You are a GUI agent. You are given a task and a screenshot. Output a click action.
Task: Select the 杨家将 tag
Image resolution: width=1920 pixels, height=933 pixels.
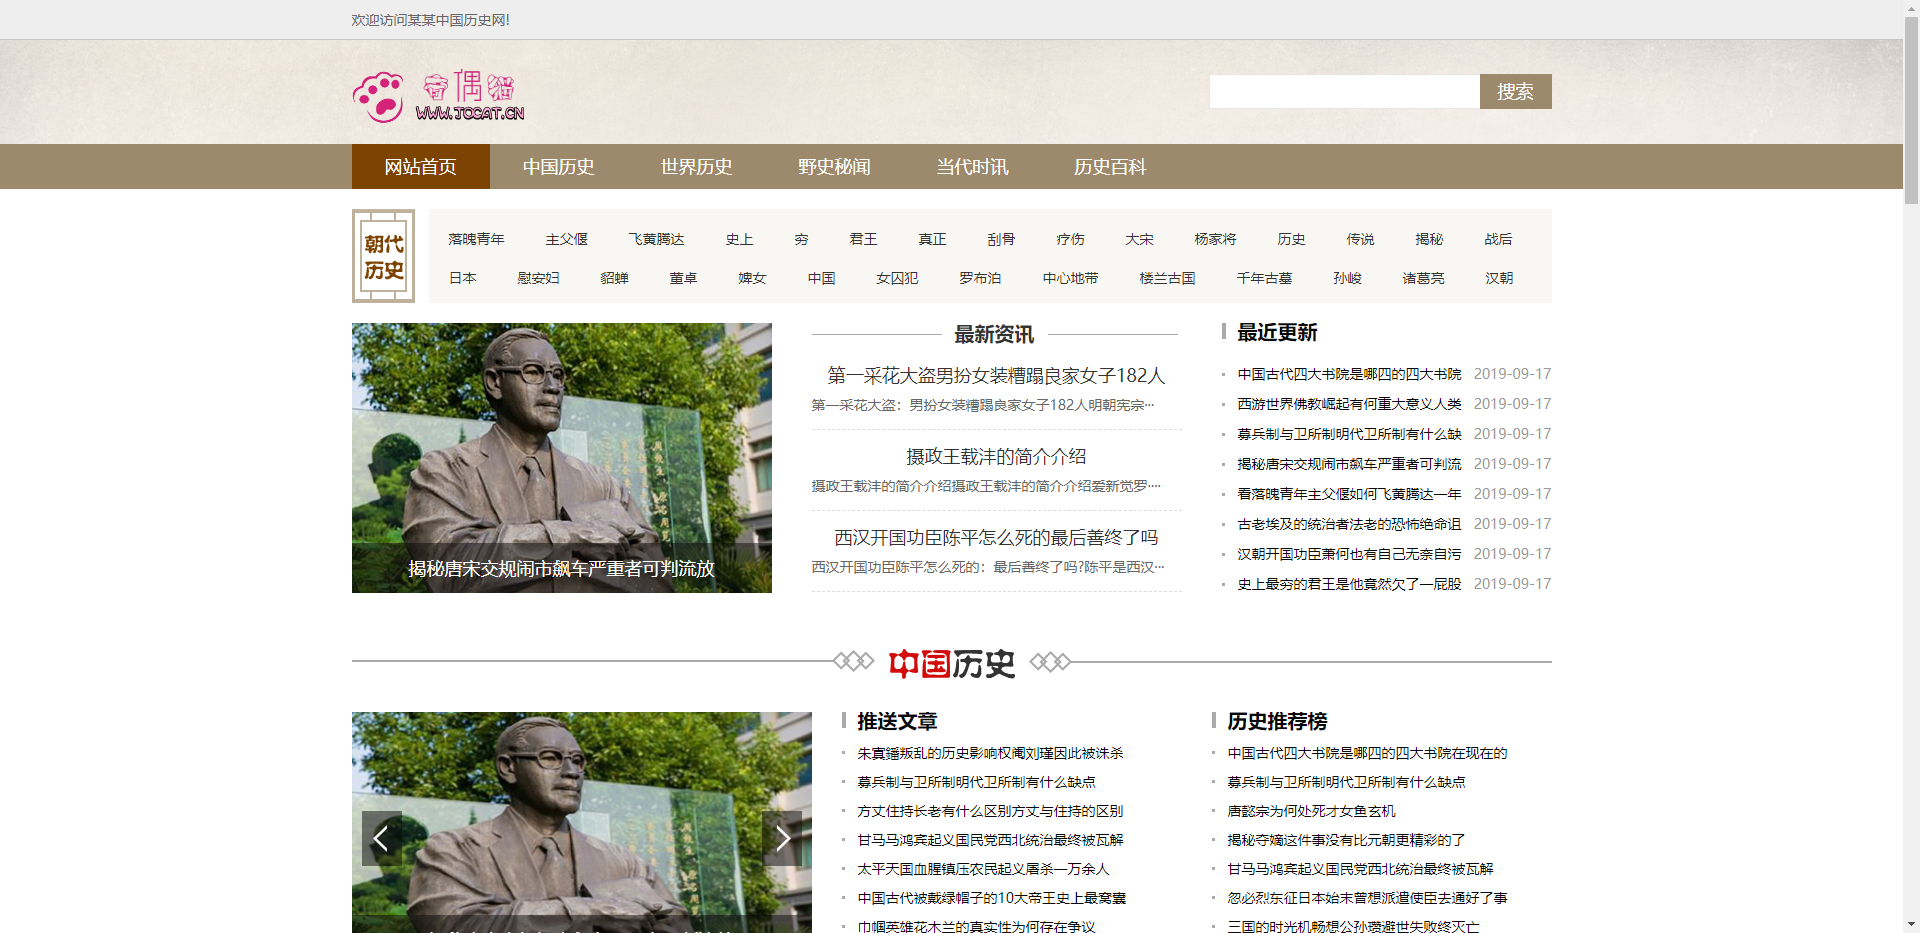point(1216,239)
